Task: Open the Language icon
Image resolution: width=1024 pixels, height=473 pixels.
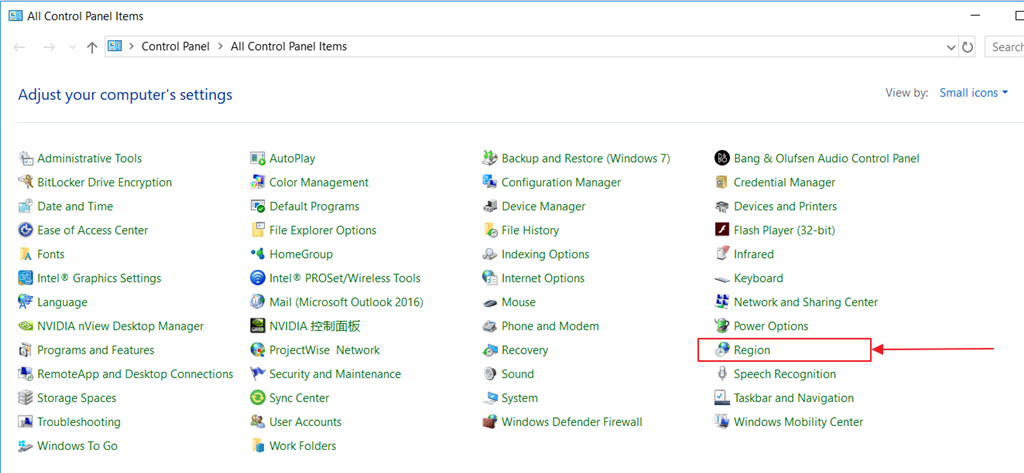Action: (x=25, y=302)
